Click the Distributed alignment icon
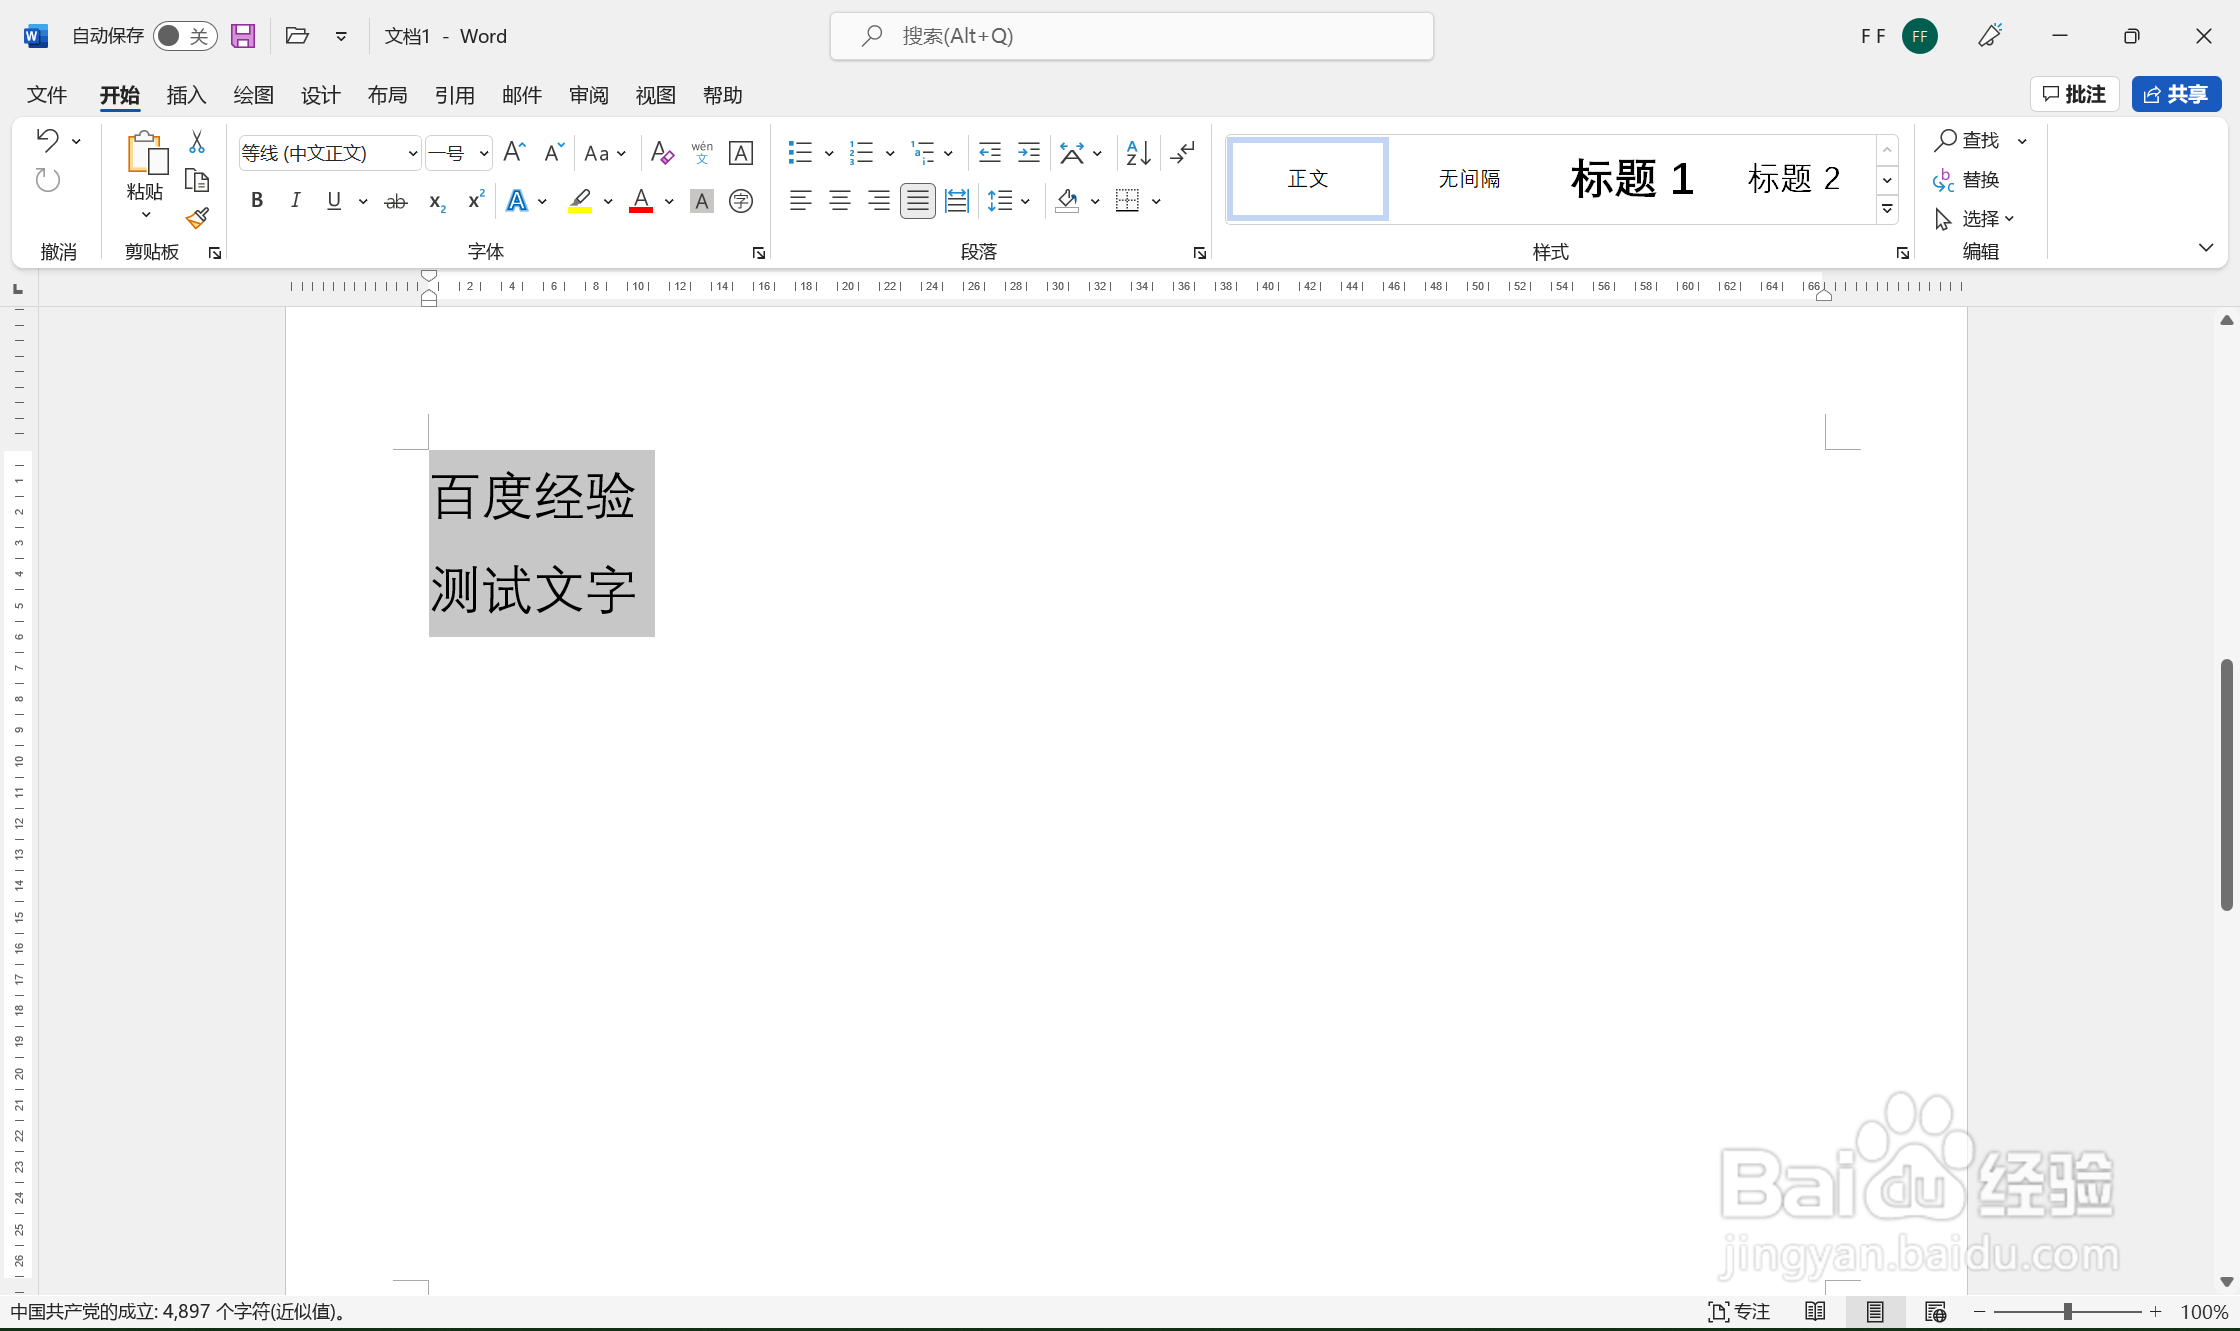2240x1331 pixels. [957, 201]
